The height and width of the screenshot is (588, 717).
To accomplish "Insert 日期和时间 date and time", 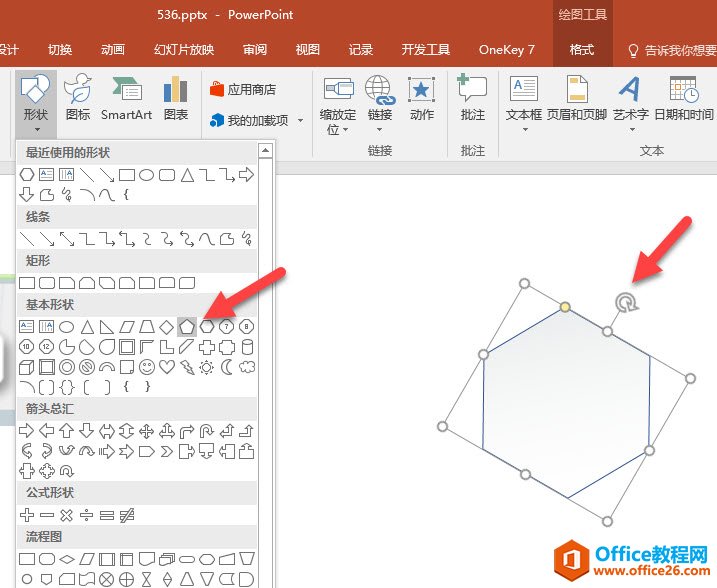I will pos(684,98).
